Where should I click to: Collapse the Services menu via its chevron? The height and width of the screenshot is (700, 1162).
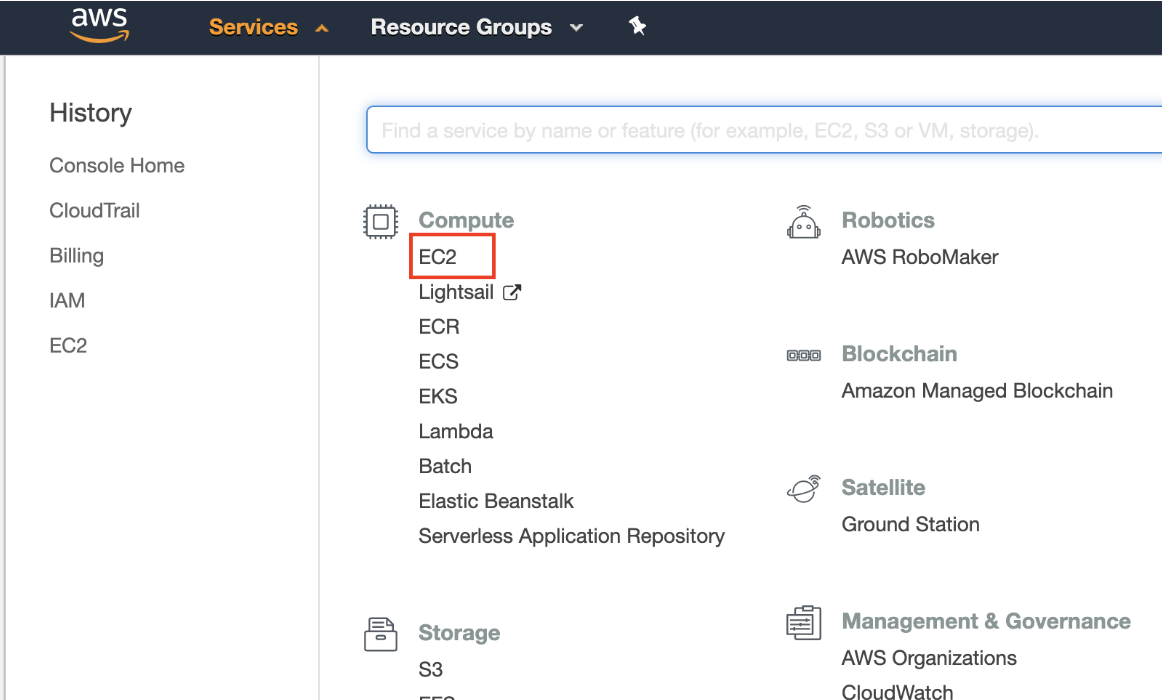[x=321, y=27]
